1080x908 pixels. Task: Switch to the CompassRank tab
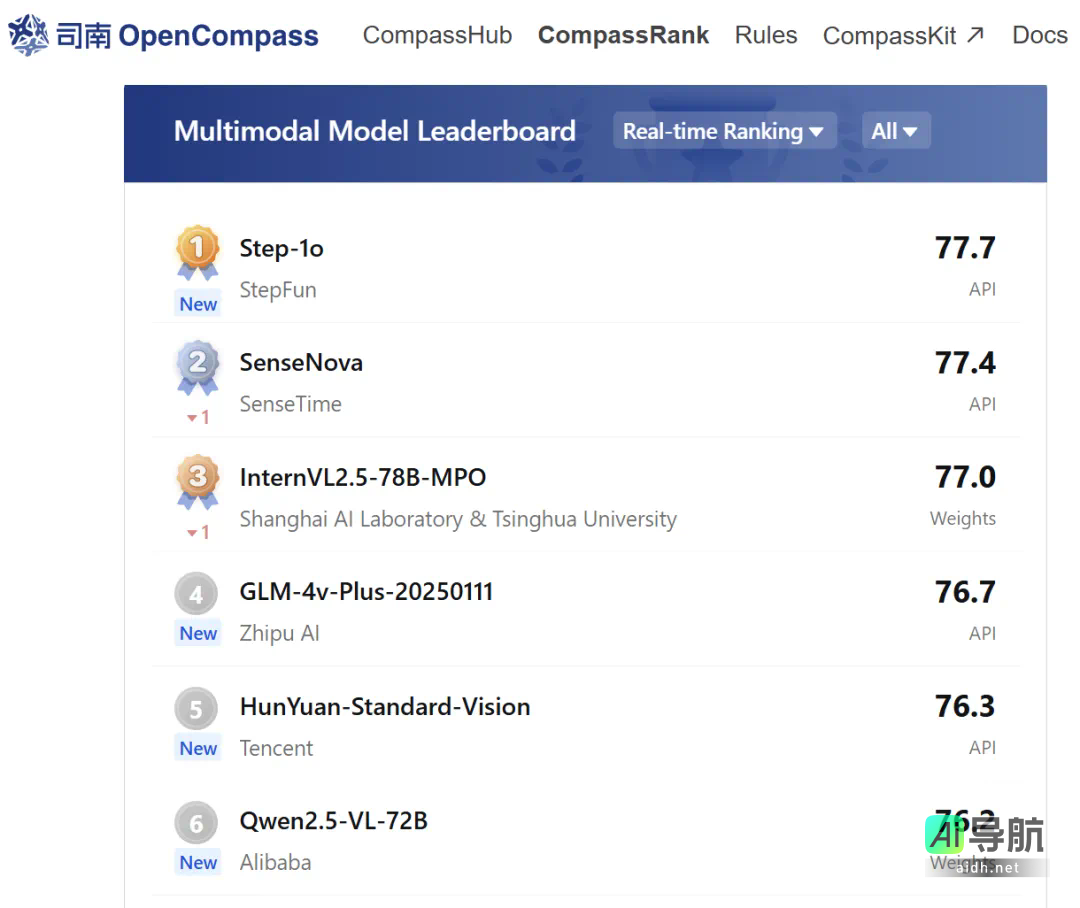click(x=623, y=35)
